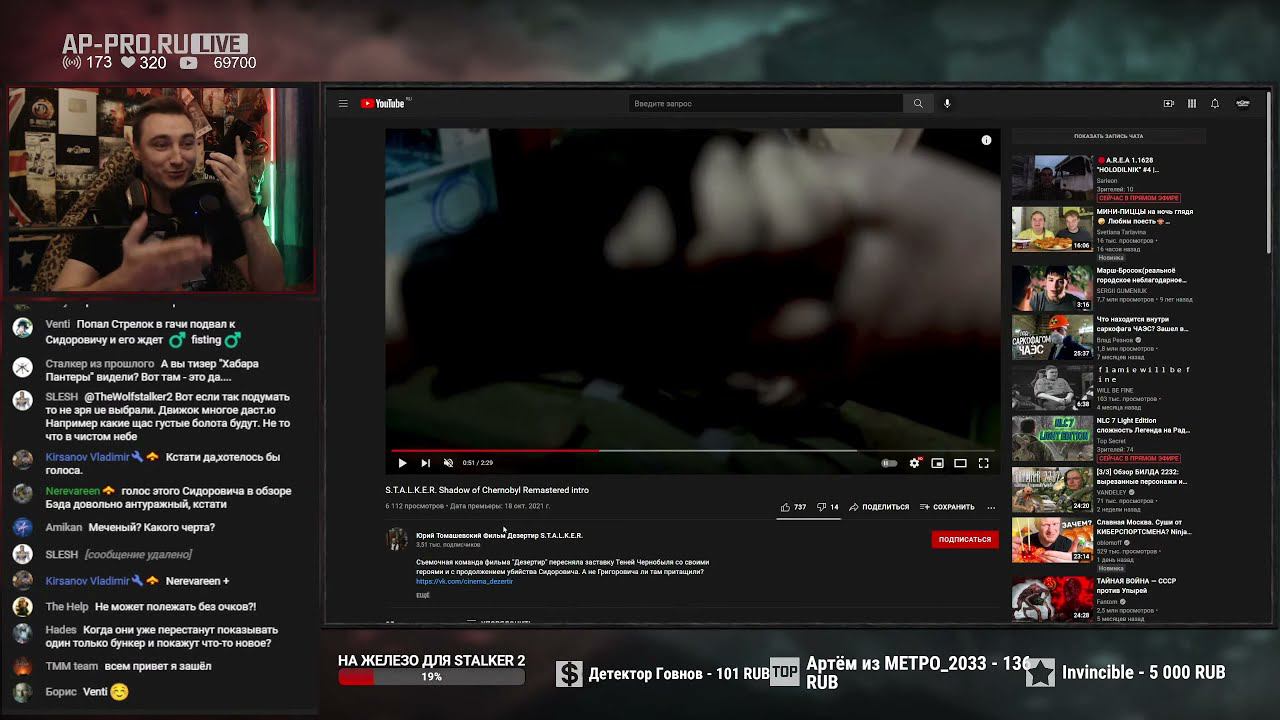Image resolution: width=1280 pixels, height=720 pixels.
Task: Show video info card icon
Action: pyautogui.click(x=986, y=140)
